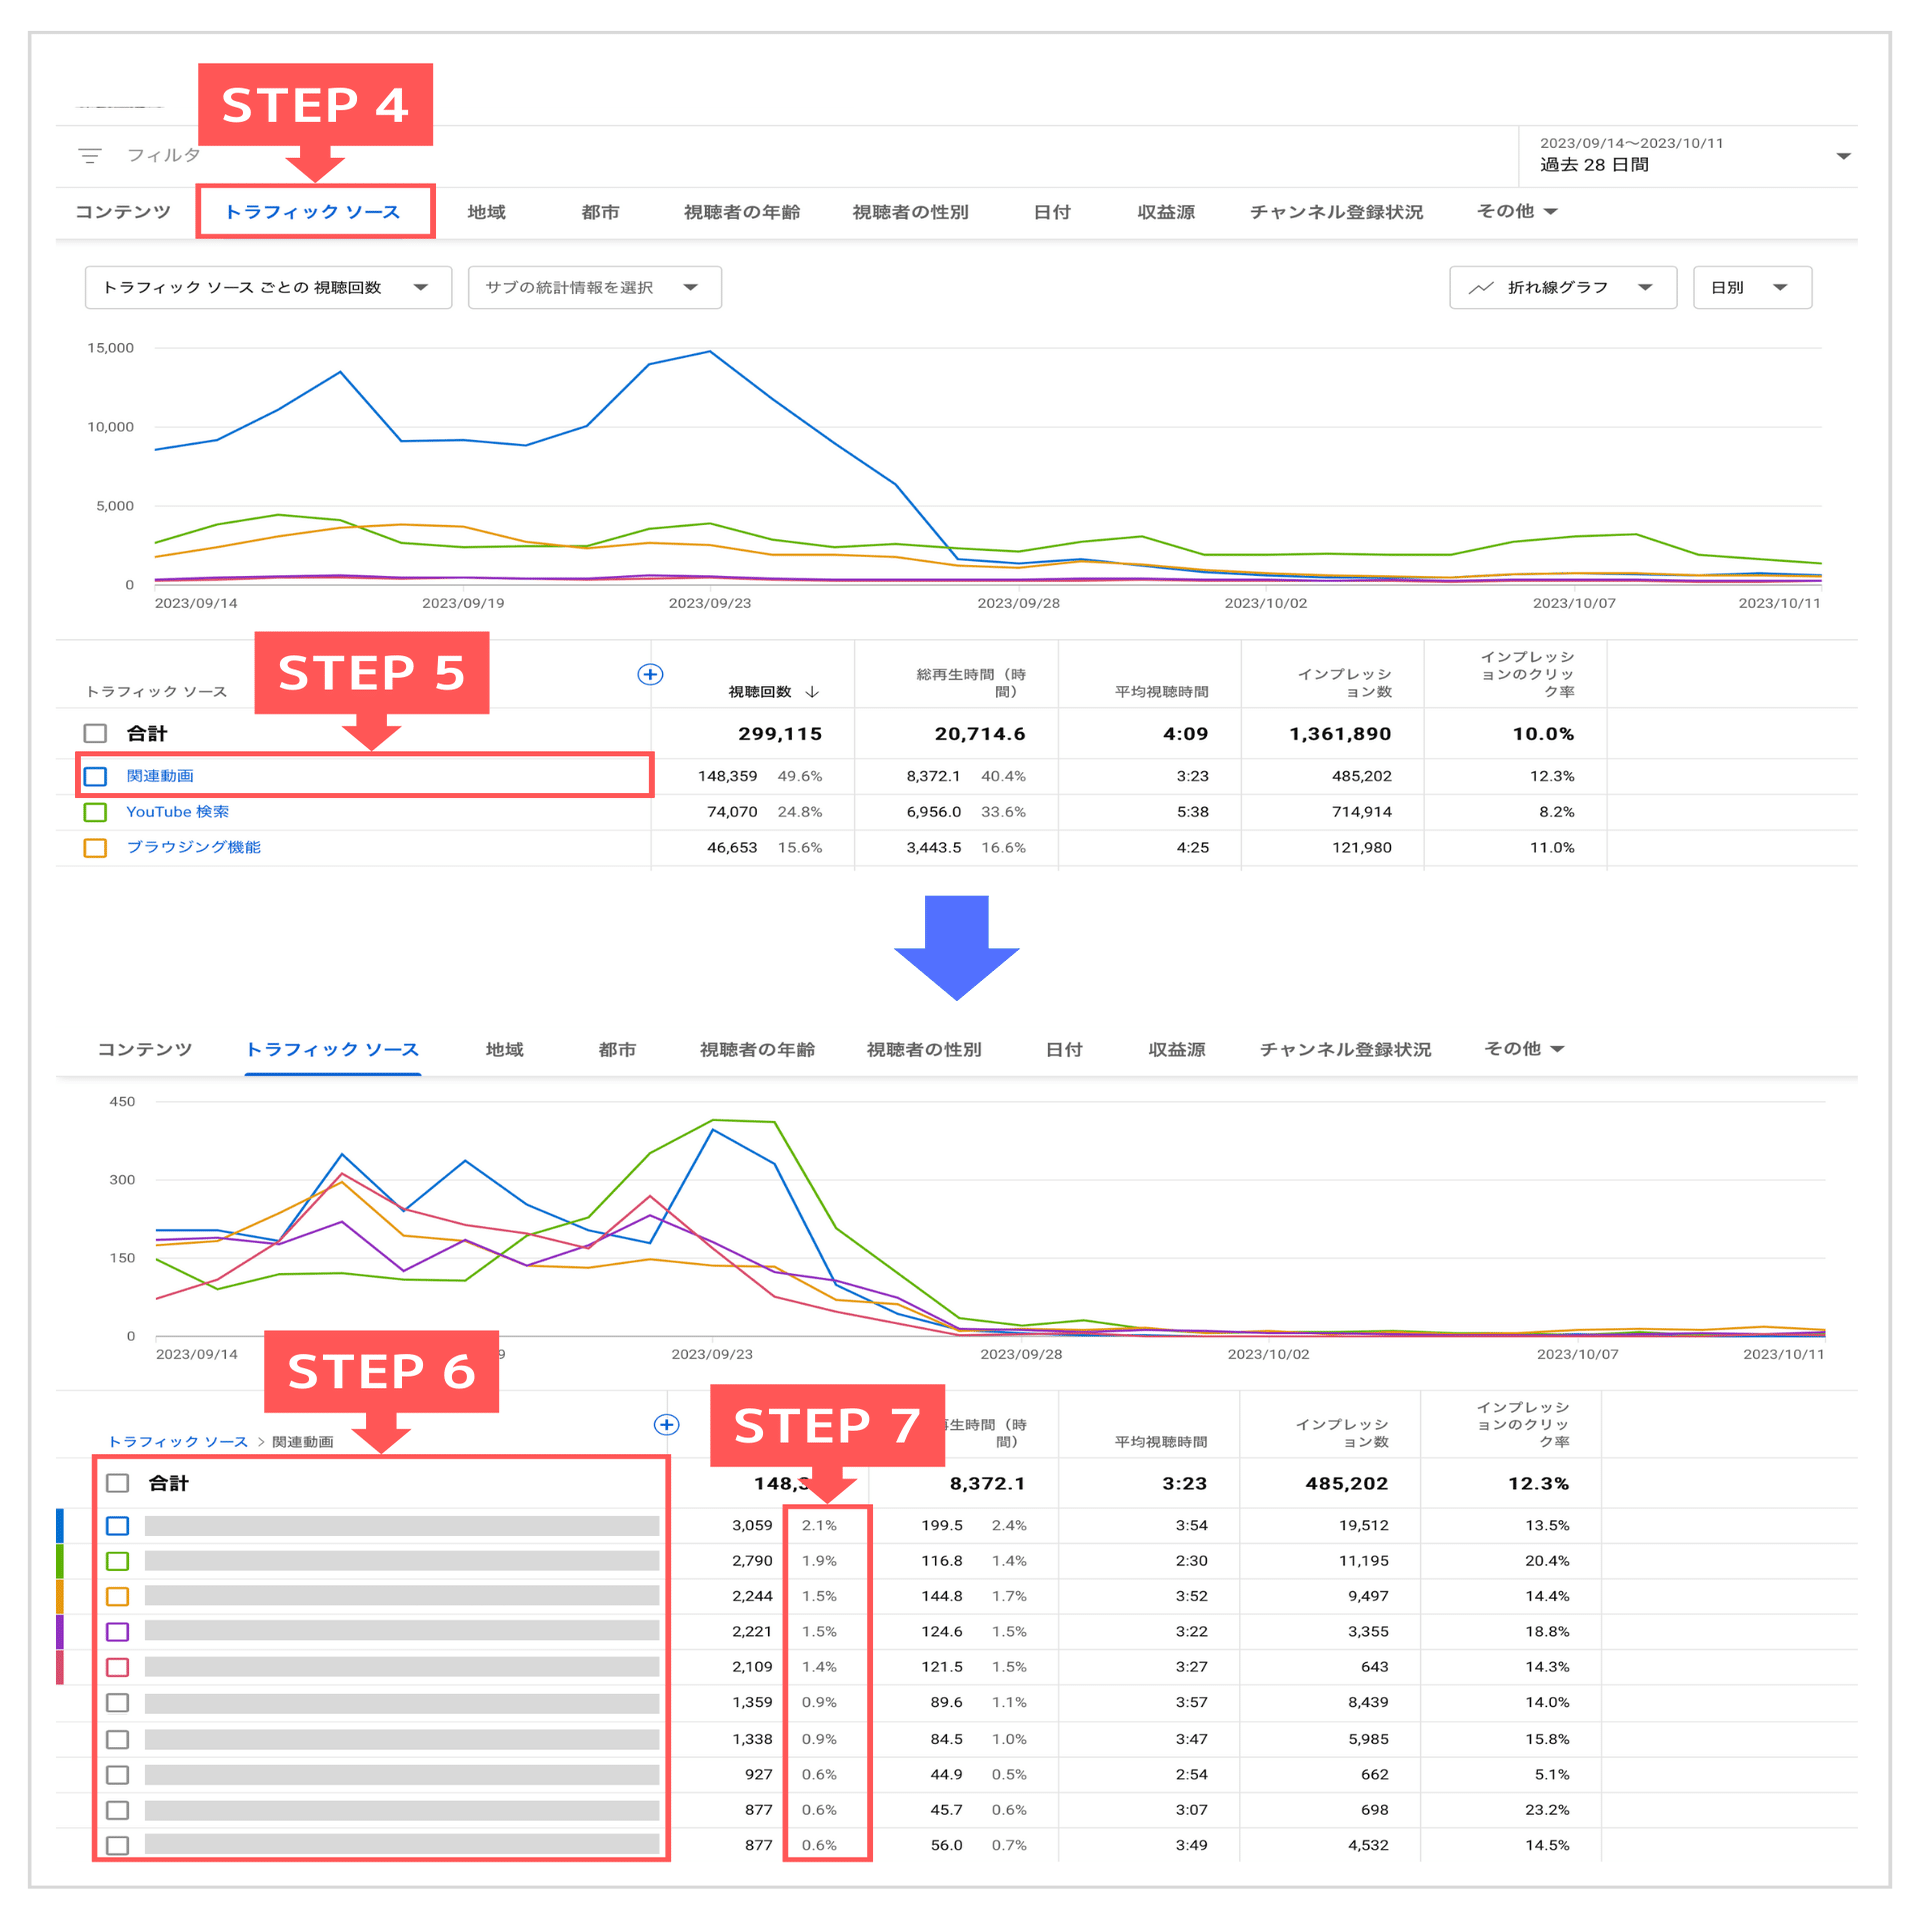This screenshot has height=1920, width=1920.
Task: Click the トラフィック ソース breadcrumb link
Action: [177, 1441]
